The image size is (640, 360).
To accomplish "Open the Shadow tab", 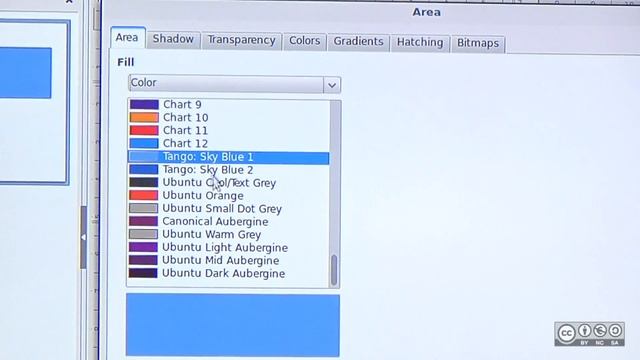I will 173,39.
